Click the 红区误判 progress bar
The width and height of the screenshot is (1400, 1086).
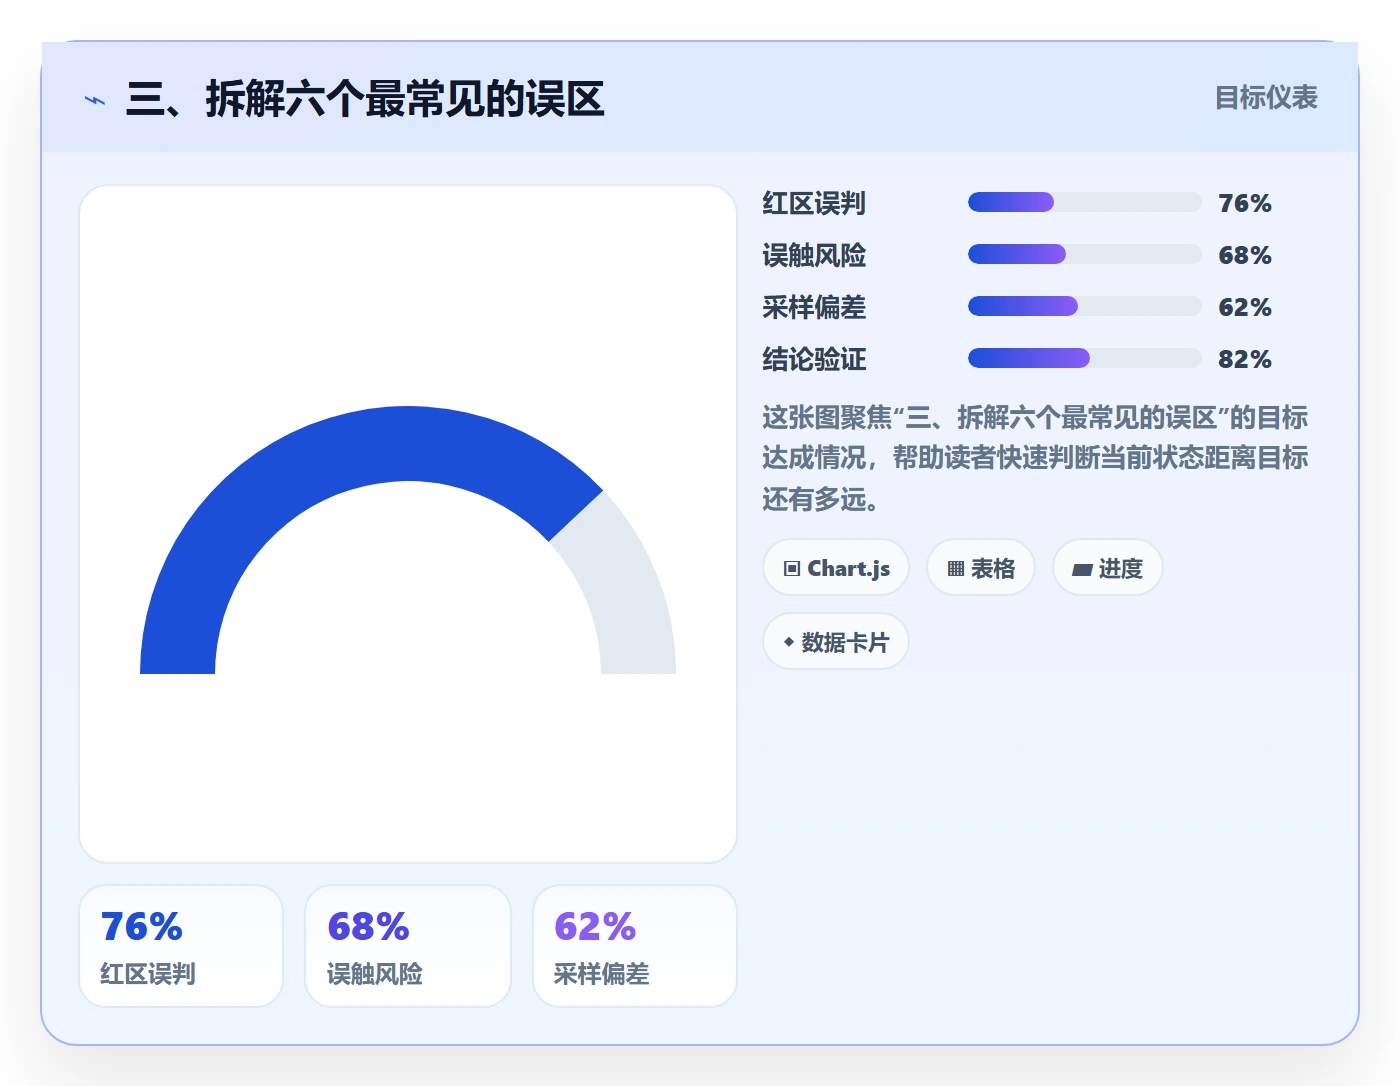1084,202
